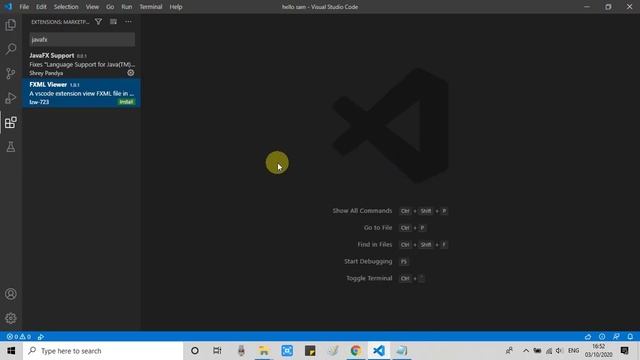Select the Extensions view icon
640x360 pixels.
[x=11, y=122]
